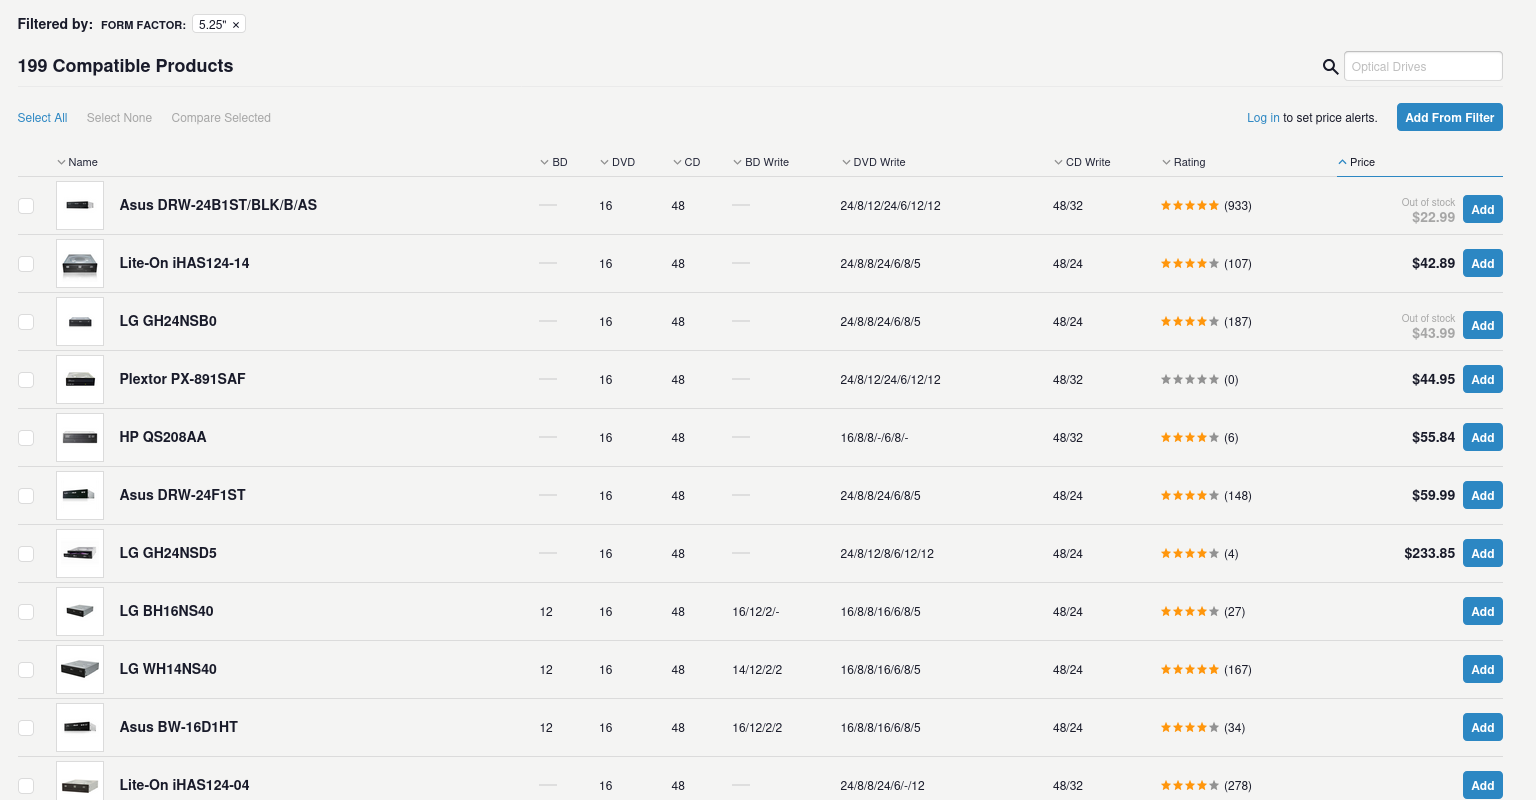Image resolution: width=1536 pixels, height=800 pixels.
Task: Click the $42.89 price of Lite-On iHAS124-14
Action: (1433, 263)
